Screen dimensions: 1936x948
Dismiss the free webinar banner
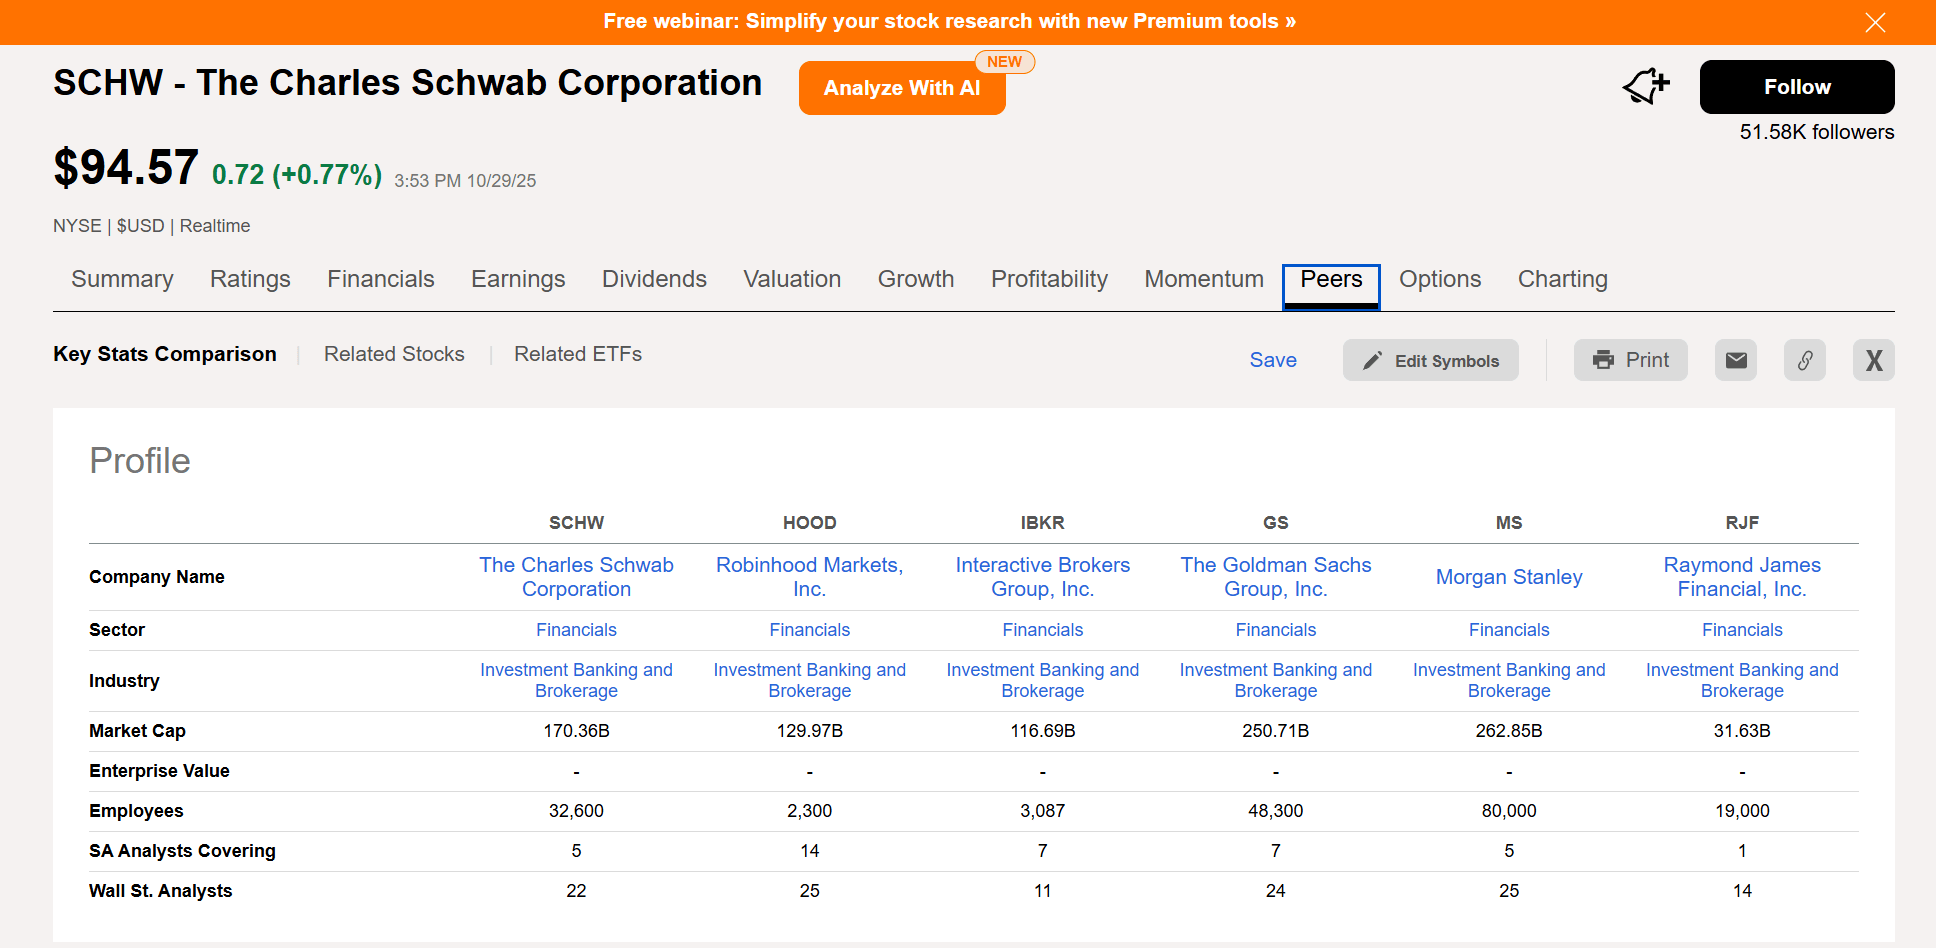[1875, 22]
